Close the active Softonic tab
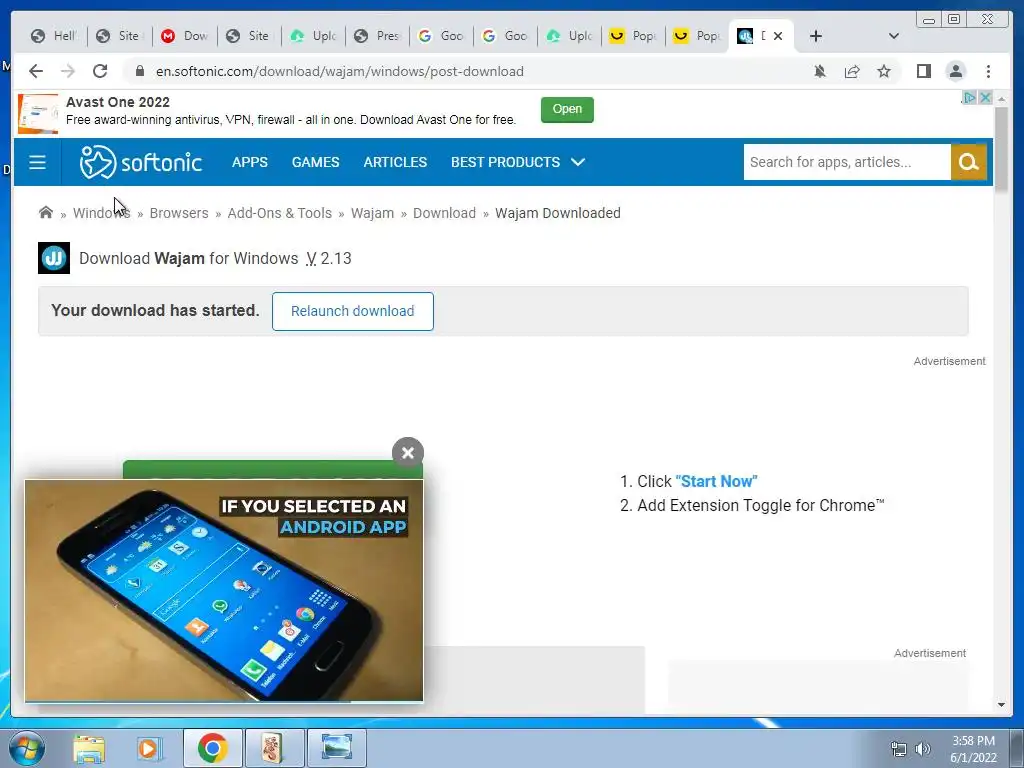1024x768 pixels. pos(778,36)
